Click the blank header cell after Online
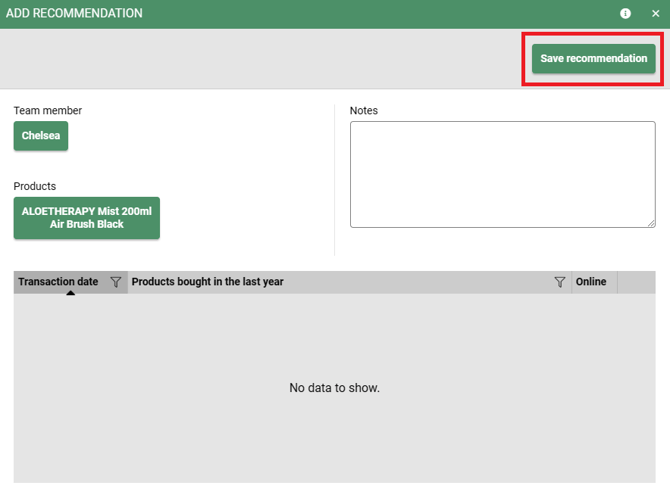 tap(637, 282)
